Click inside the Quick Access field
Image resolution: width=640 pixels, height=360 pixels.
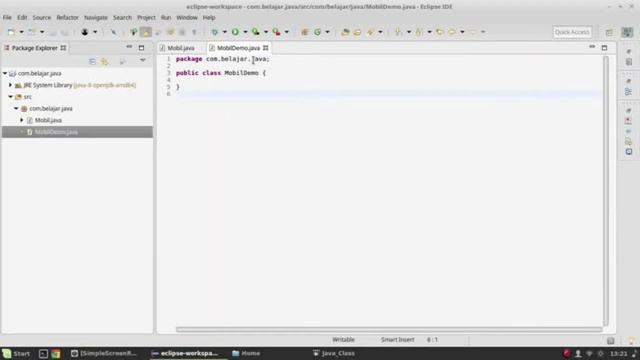pos(572,32)
